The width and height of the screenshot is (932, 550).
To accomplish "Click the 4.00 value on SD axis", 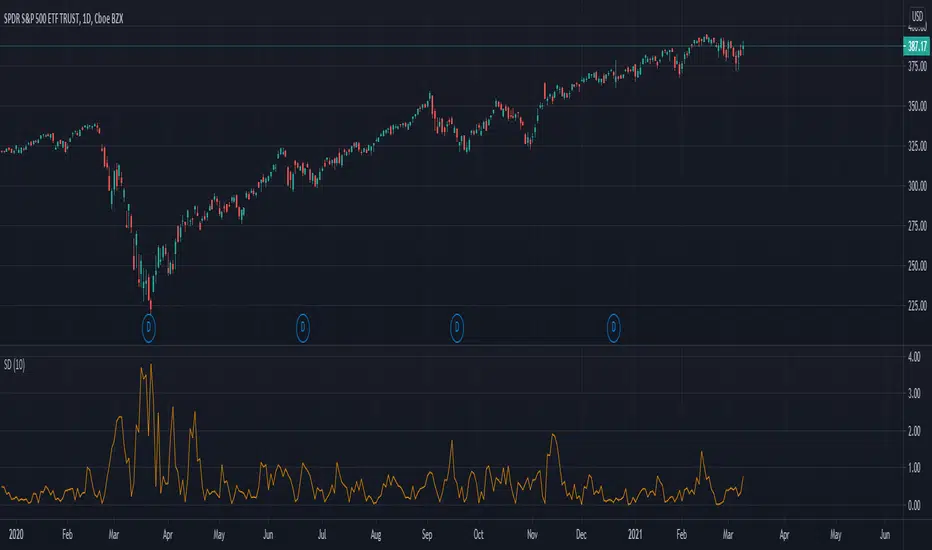I will coord(914,357).
